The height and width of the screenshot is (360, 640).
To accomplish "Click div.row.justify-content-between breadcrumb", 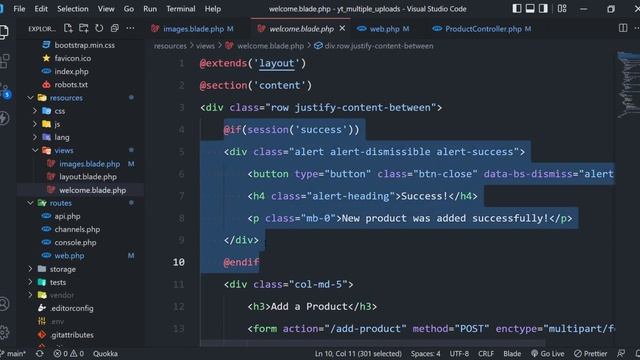I will pos(379,46).
